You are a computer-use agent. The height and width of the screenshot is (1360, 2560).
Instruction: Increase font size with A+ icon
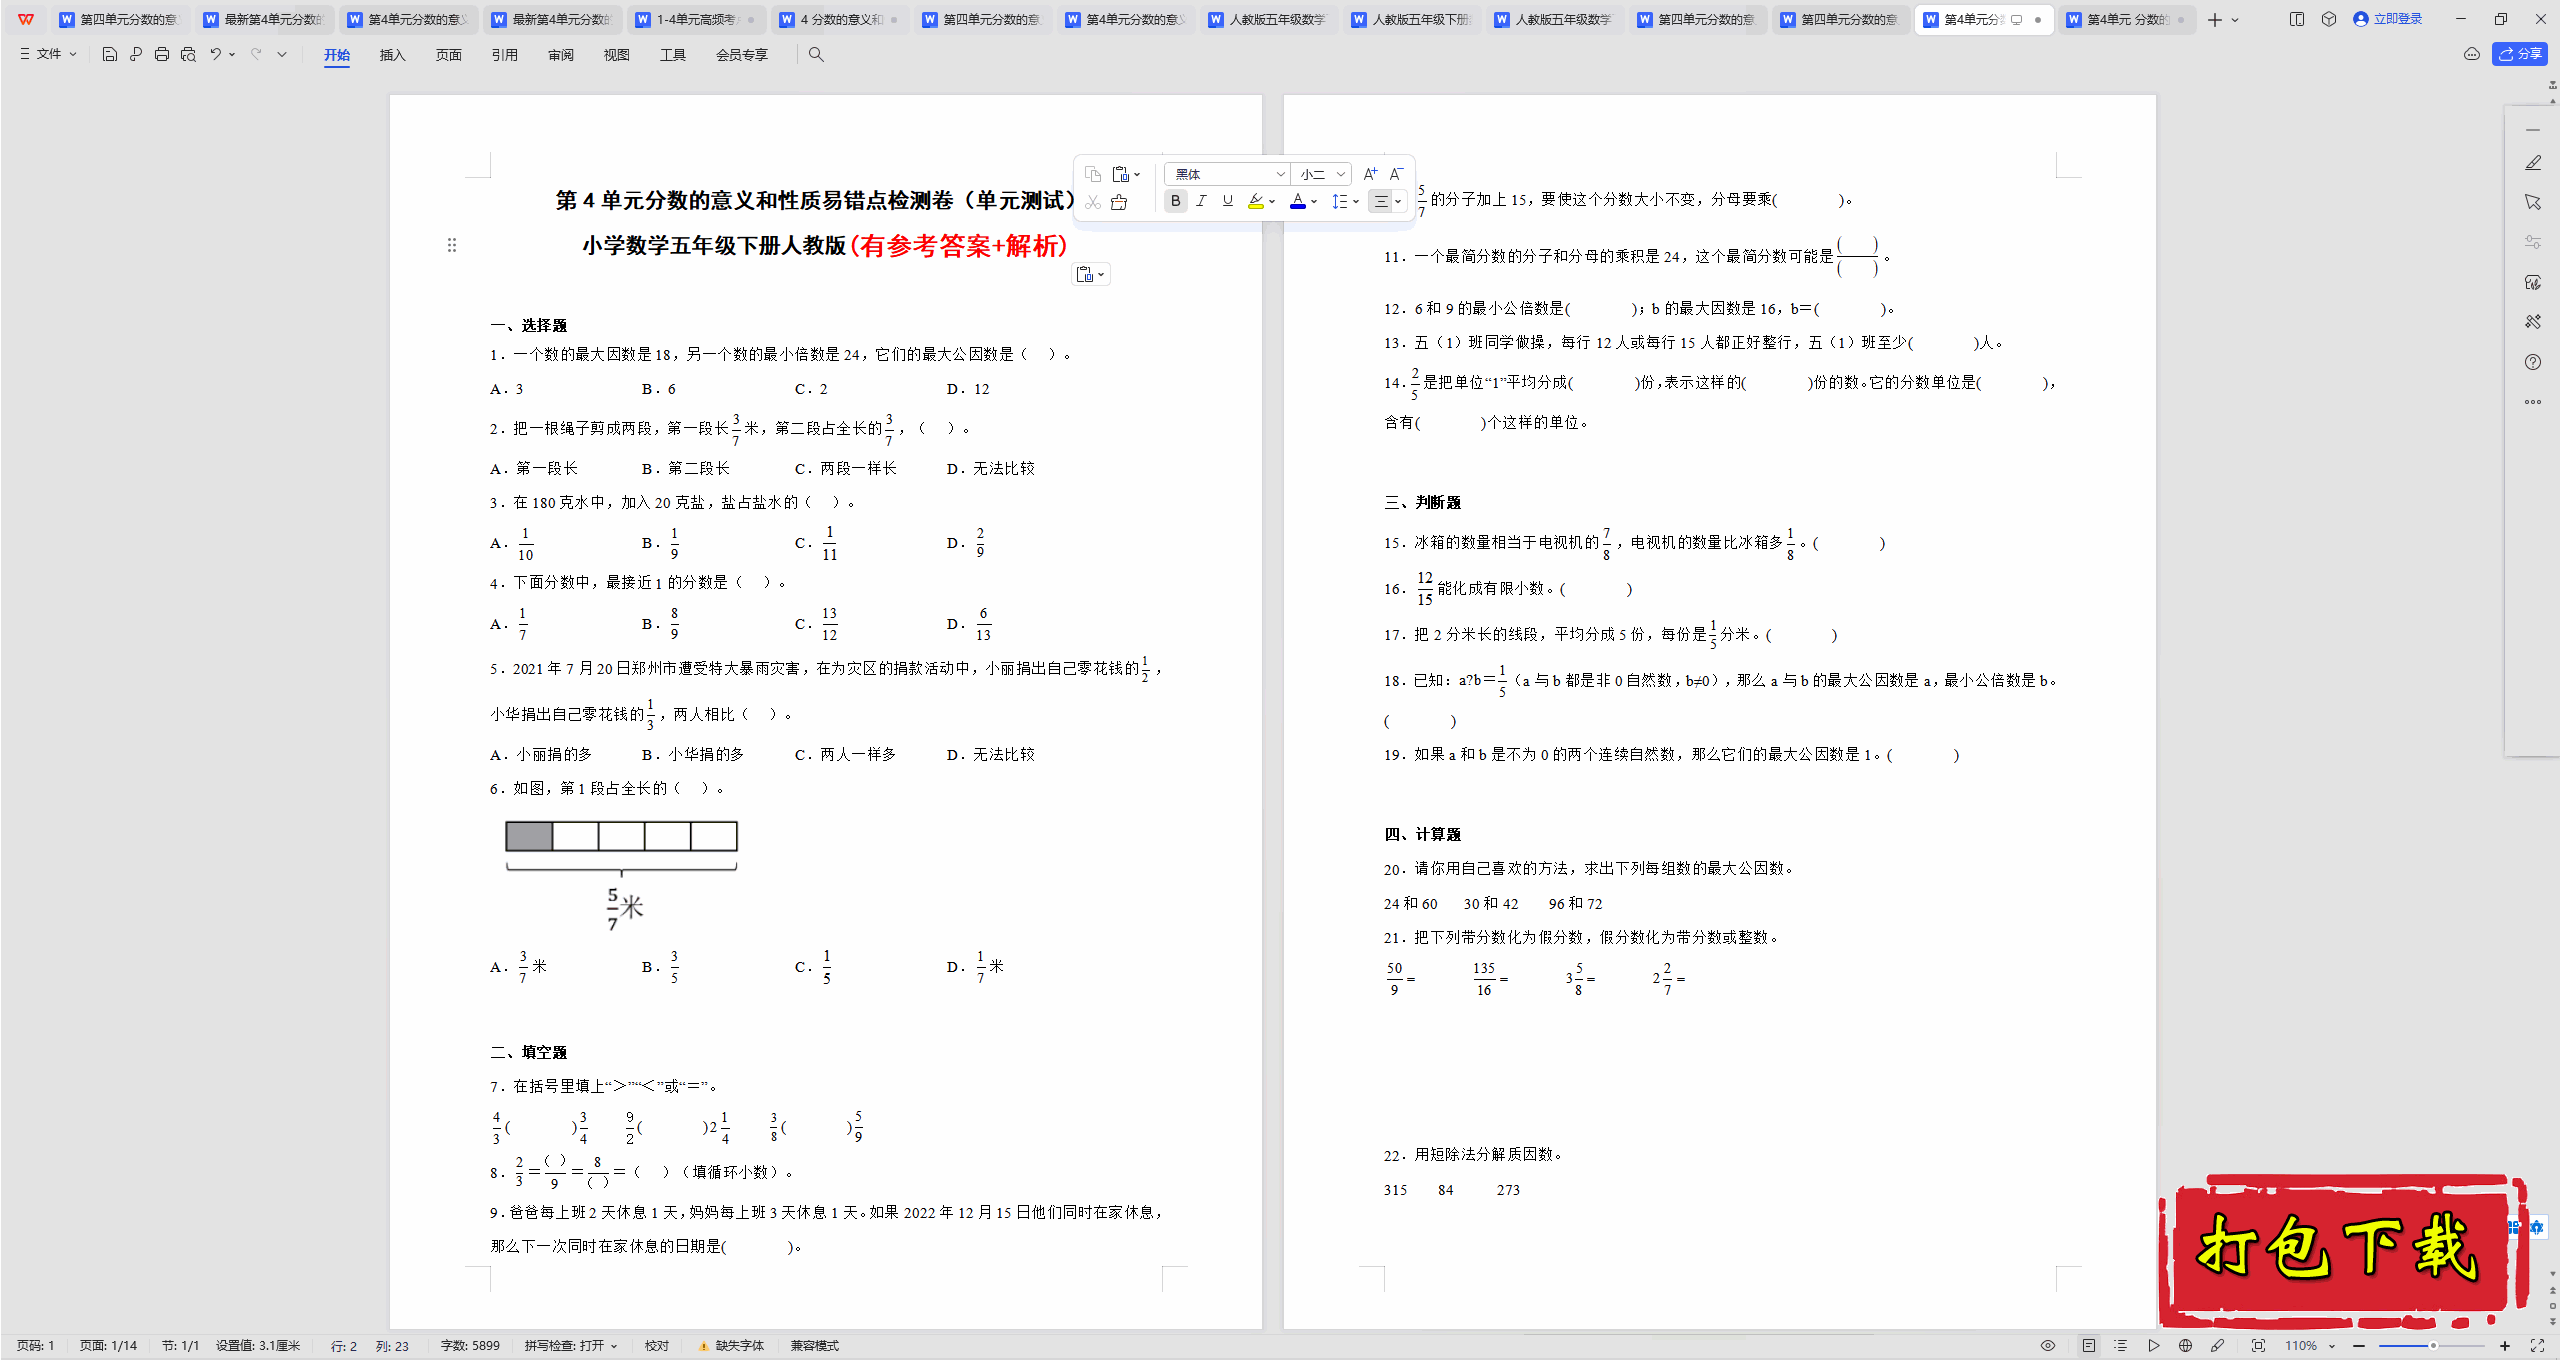pos(1370,174)
